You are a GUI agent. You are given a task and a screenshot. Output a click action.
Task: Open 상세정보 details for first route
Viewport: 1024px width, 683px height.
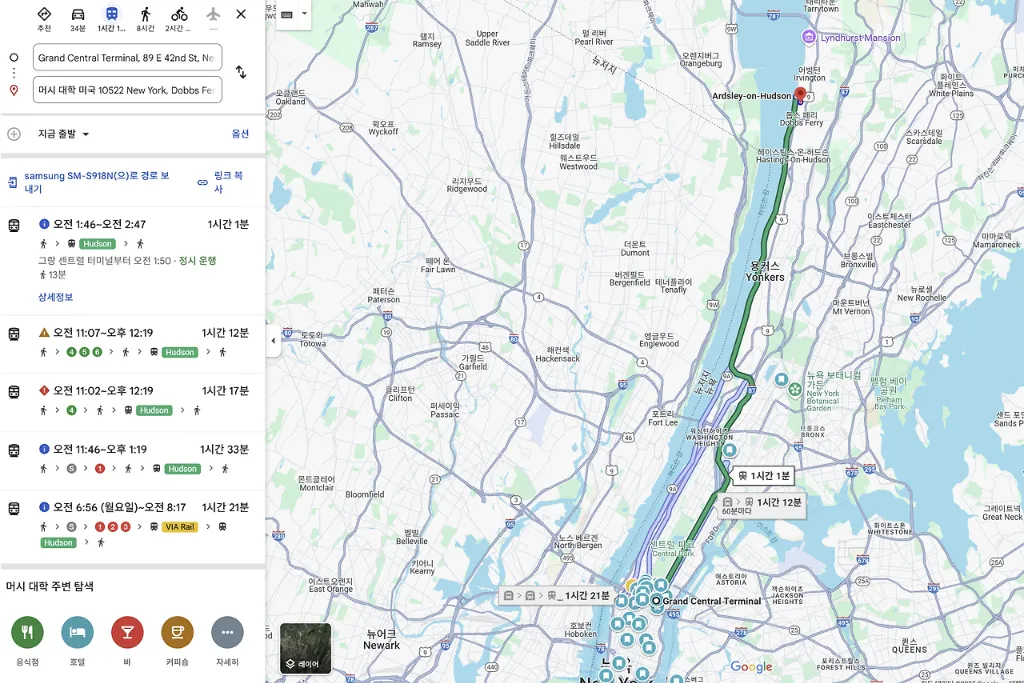coord(55,297)
